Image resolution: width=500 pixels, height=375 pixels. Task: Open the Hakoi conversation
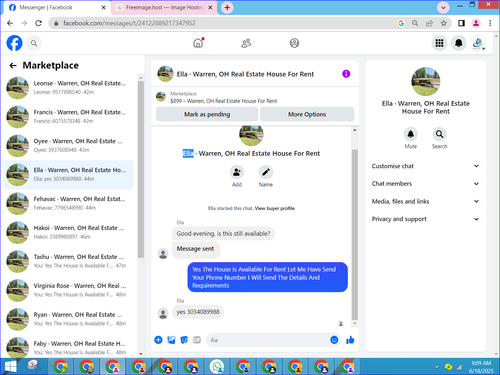point(69,232)
